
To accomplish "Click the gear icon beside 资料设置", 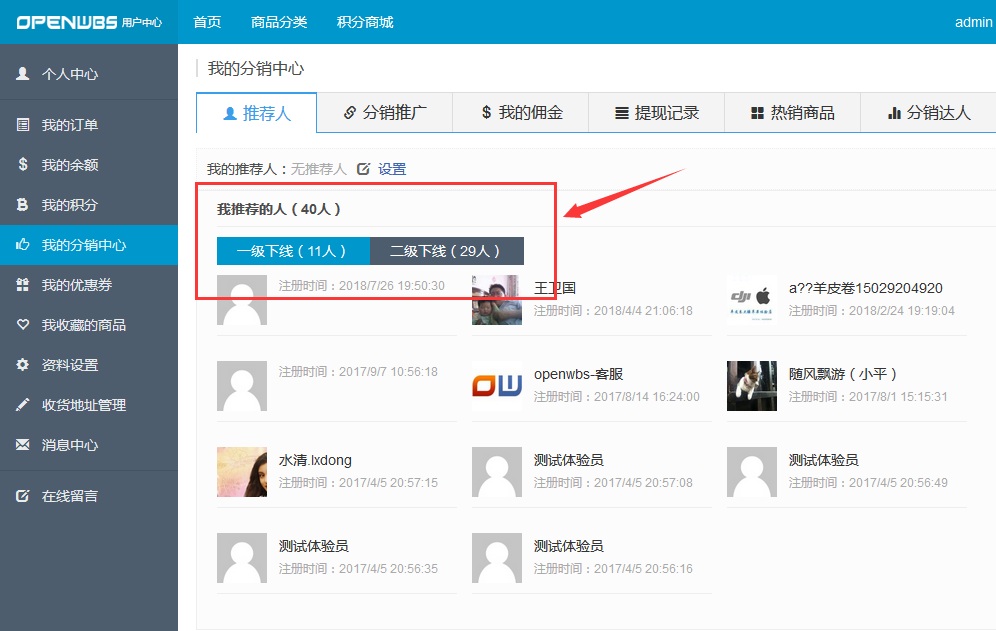I will pyautogui.click(x=23, y=365).
